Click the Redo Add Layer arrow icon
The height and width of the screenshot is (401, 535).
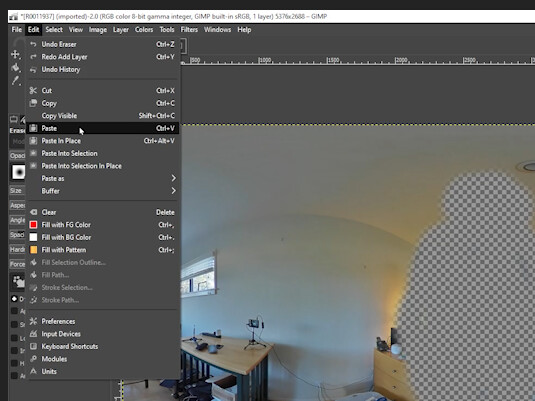pyautogui.click(x=33, y=57)
